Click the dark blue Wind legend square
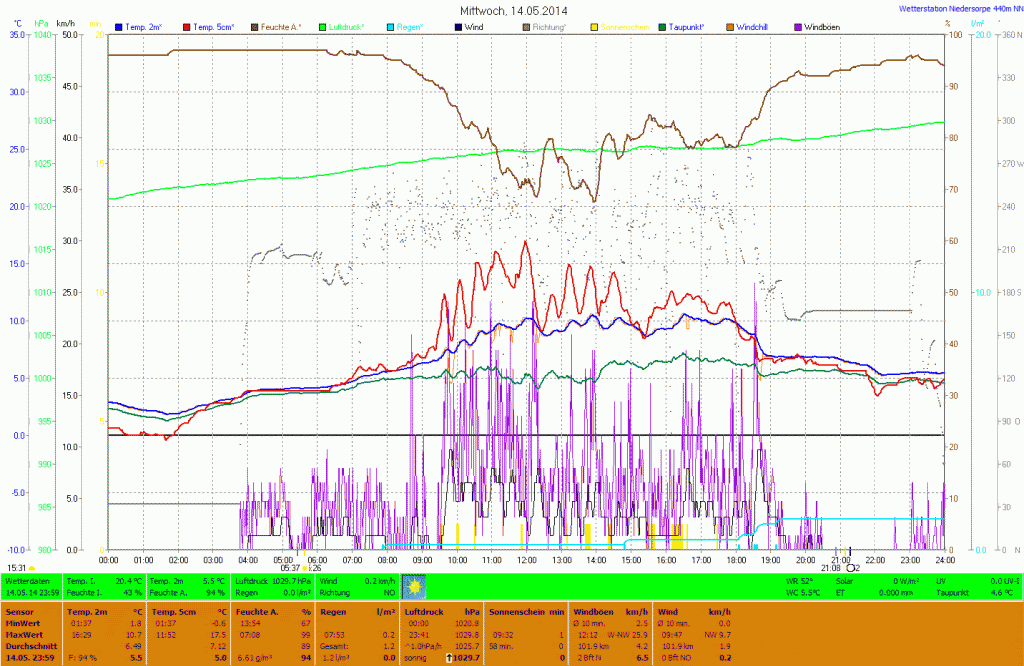This screenshot has width=1024, height=666. (459, 26)
